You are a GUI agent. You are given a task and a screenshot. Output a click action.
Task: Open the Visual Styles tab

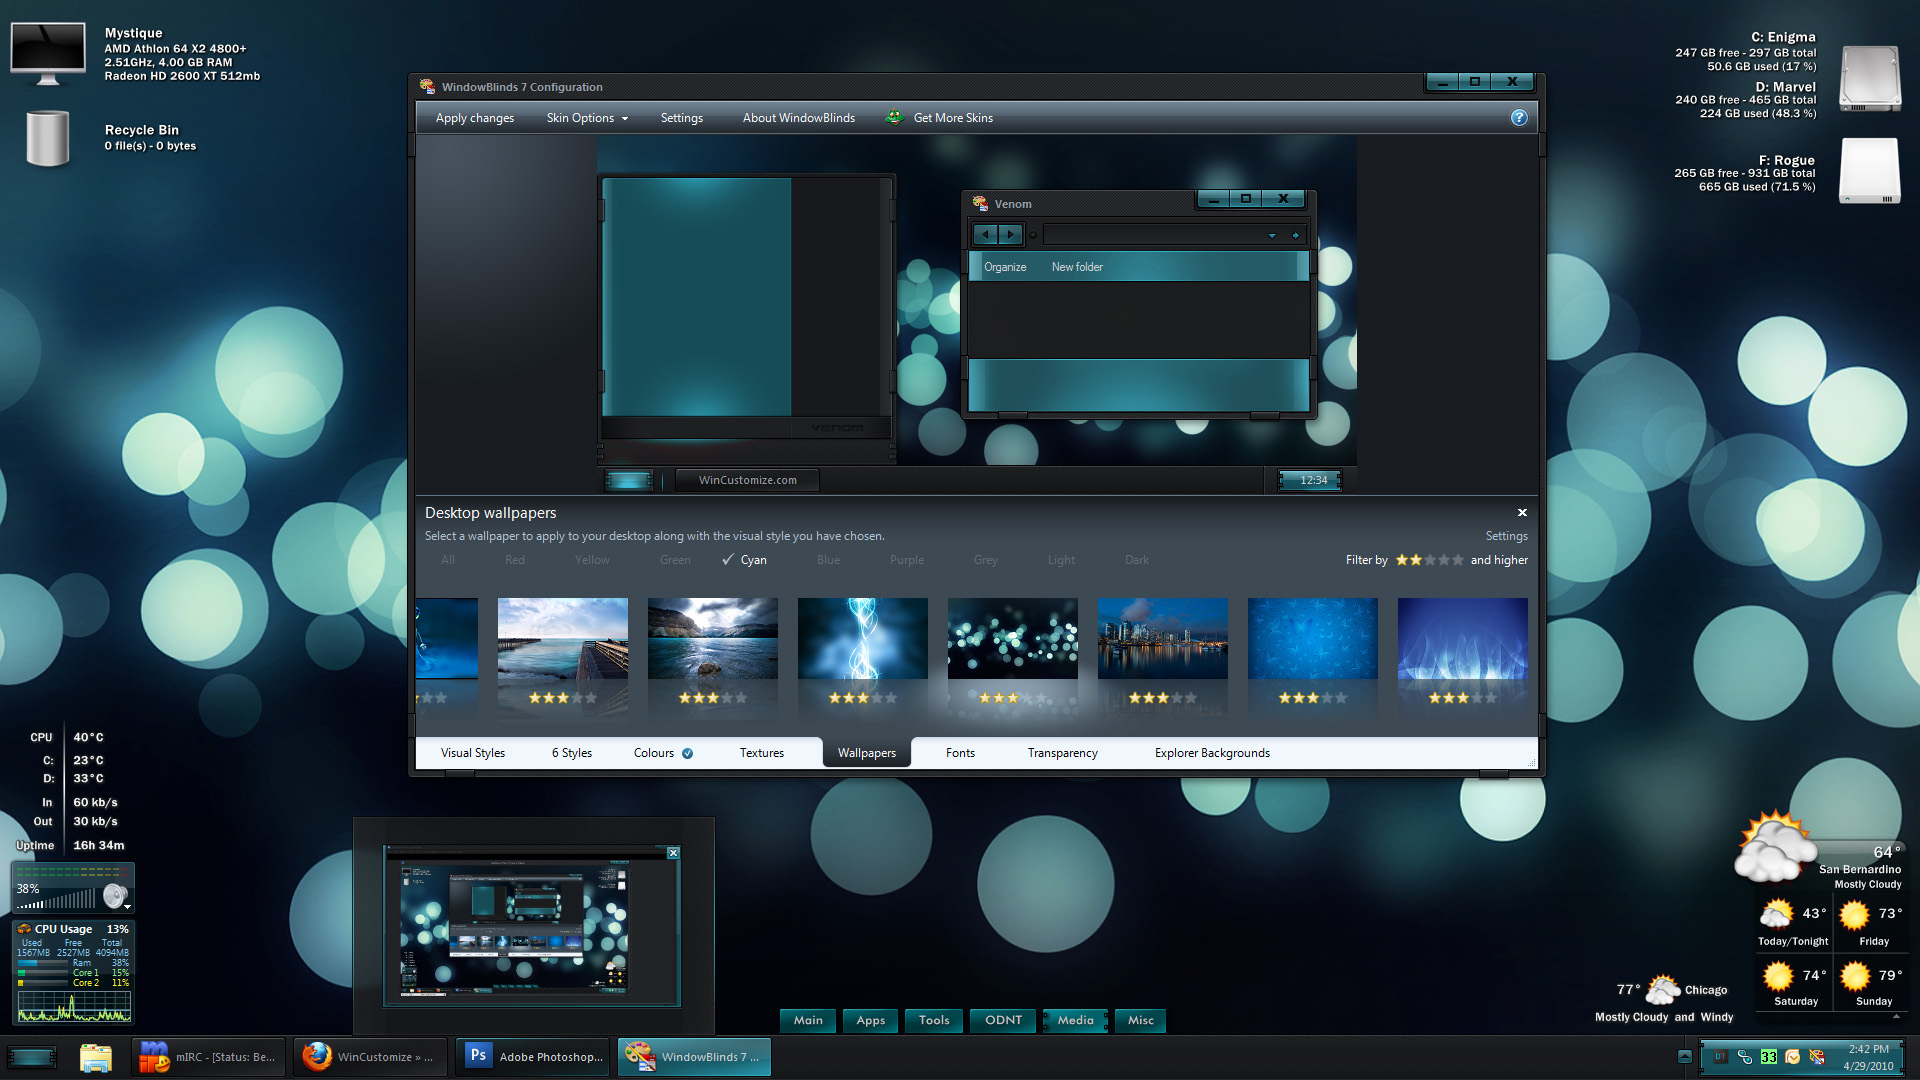point(473,753)
